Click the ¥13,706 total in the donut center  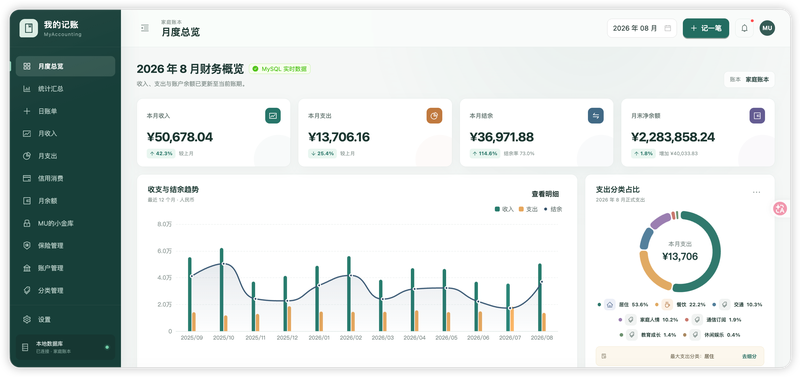pos(680,257)
